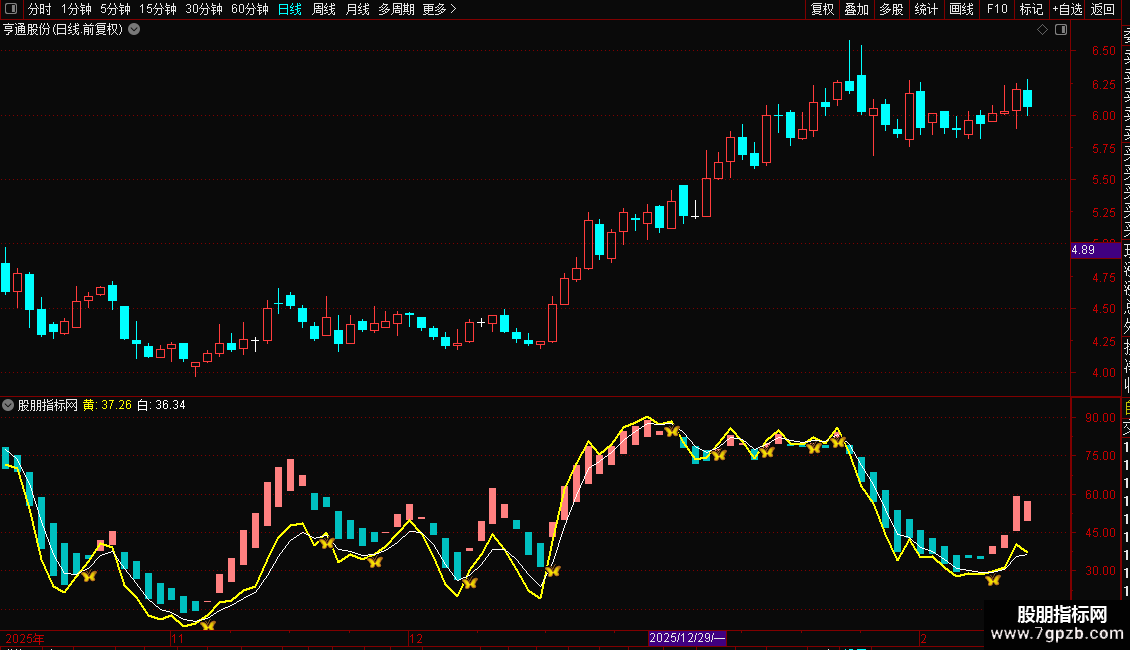Select the 5分钟 timeframe
Screen dimensions: 1130x650
(115, 9)
